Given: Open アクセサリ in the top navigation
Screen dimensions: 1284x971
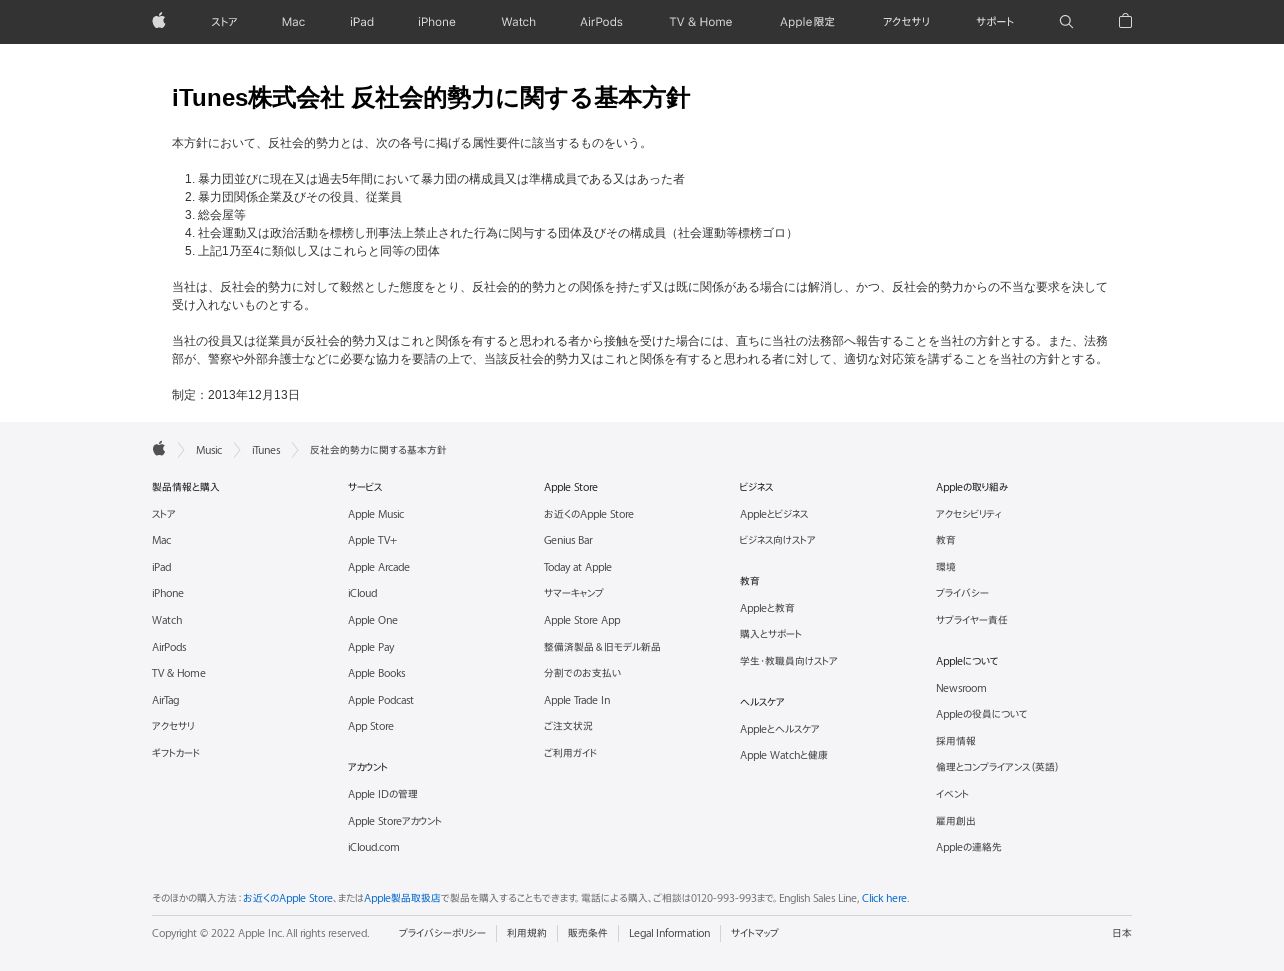Looking at the screenshot, I should click(906, 22).
